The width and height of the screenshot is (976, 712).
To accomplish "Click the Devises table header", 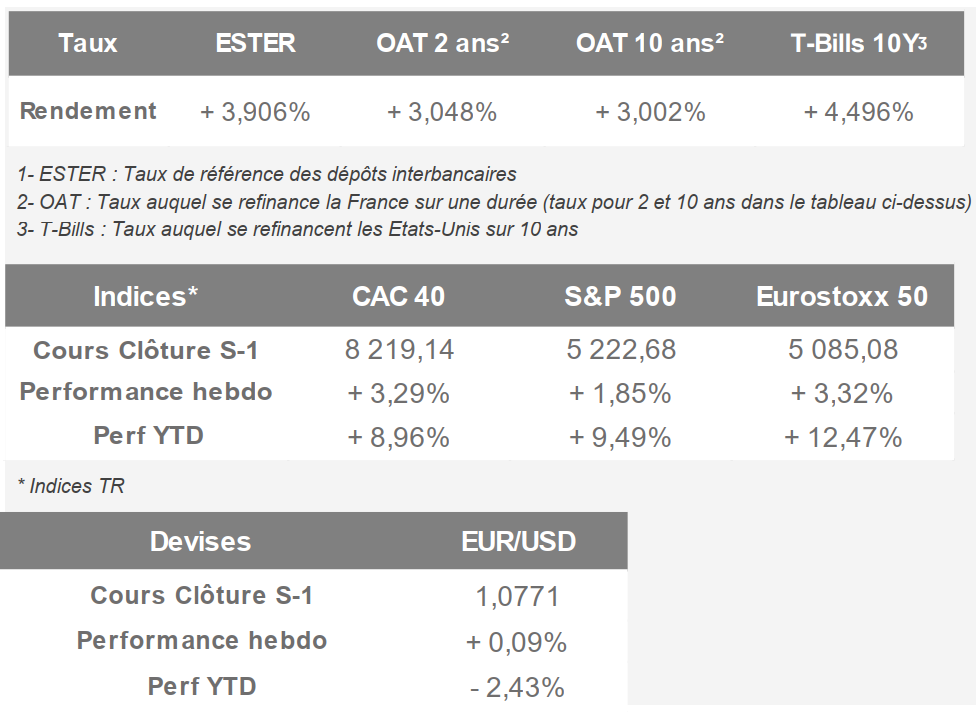I will 200,542.
